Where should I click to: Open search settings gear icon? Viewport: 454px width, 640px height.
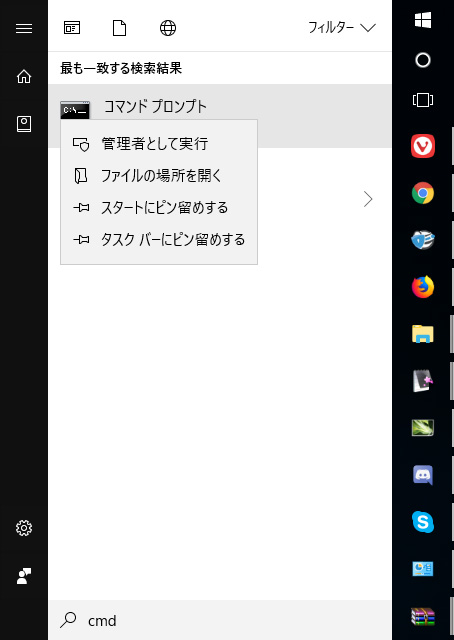coord(24,528)
